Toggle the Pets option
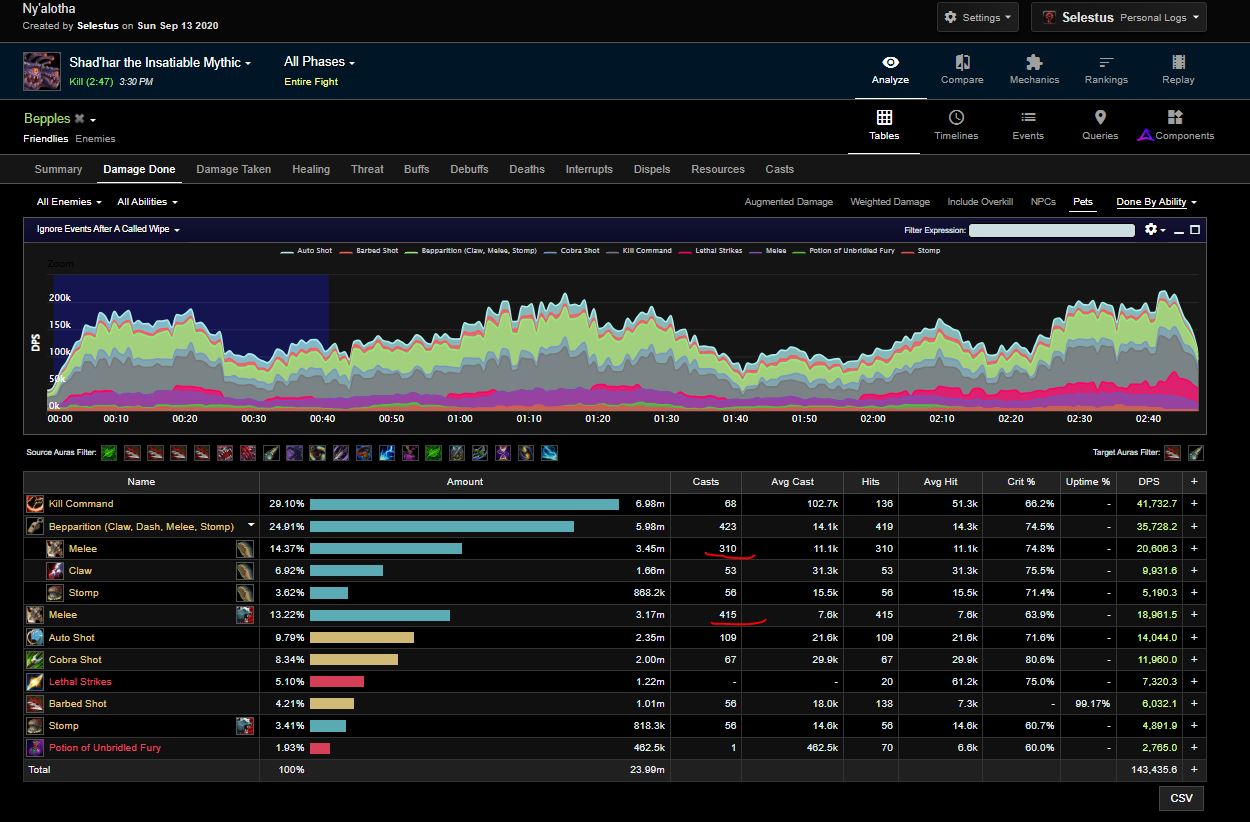The height and width of the screenshot is (822, 1250). click(x=1082, y=202)
